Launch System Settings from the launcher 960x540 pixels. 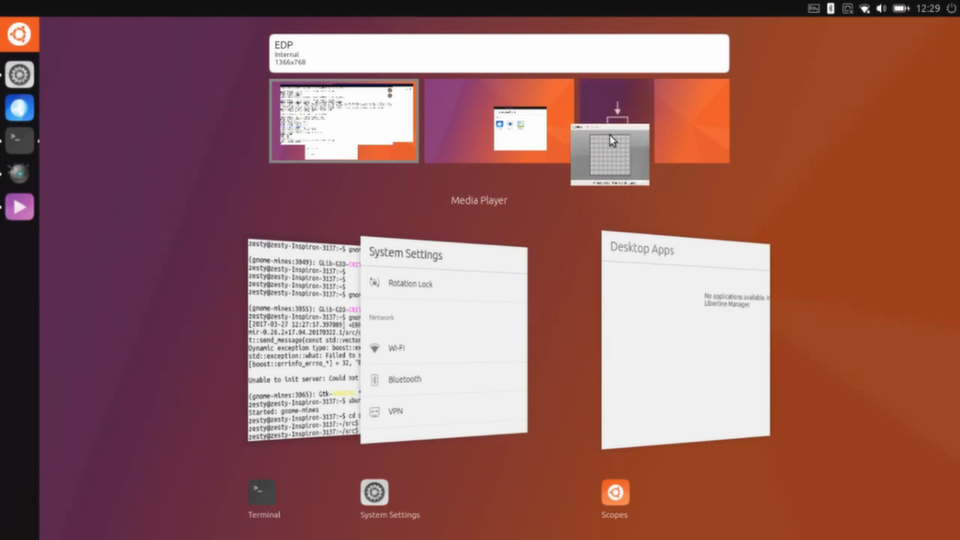20,74
